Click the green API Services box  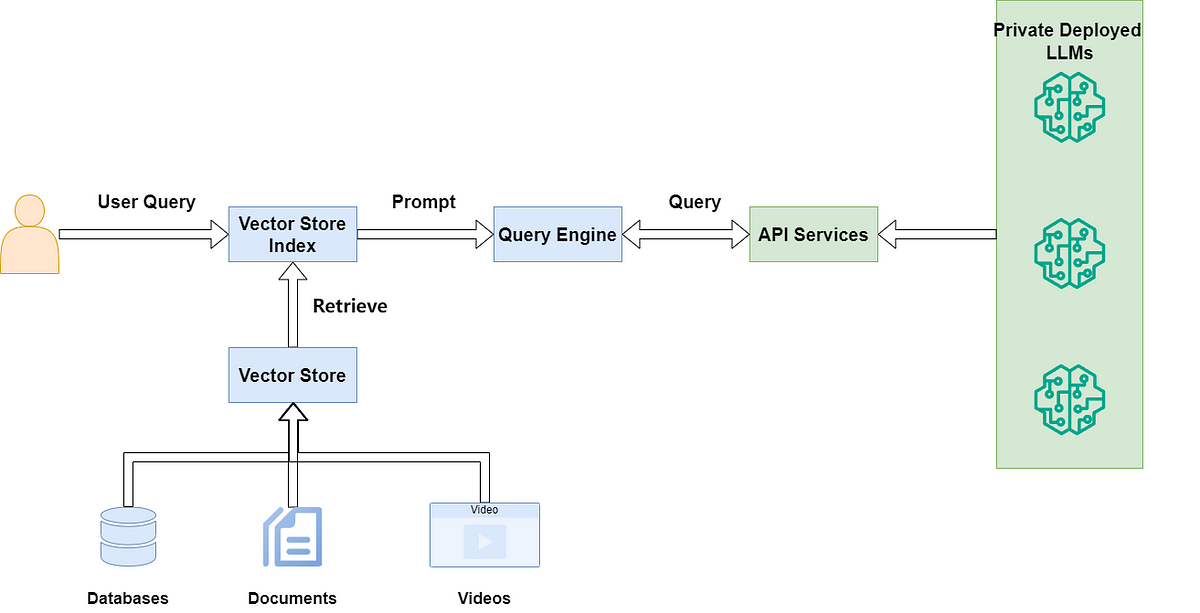tap(813, 235)
